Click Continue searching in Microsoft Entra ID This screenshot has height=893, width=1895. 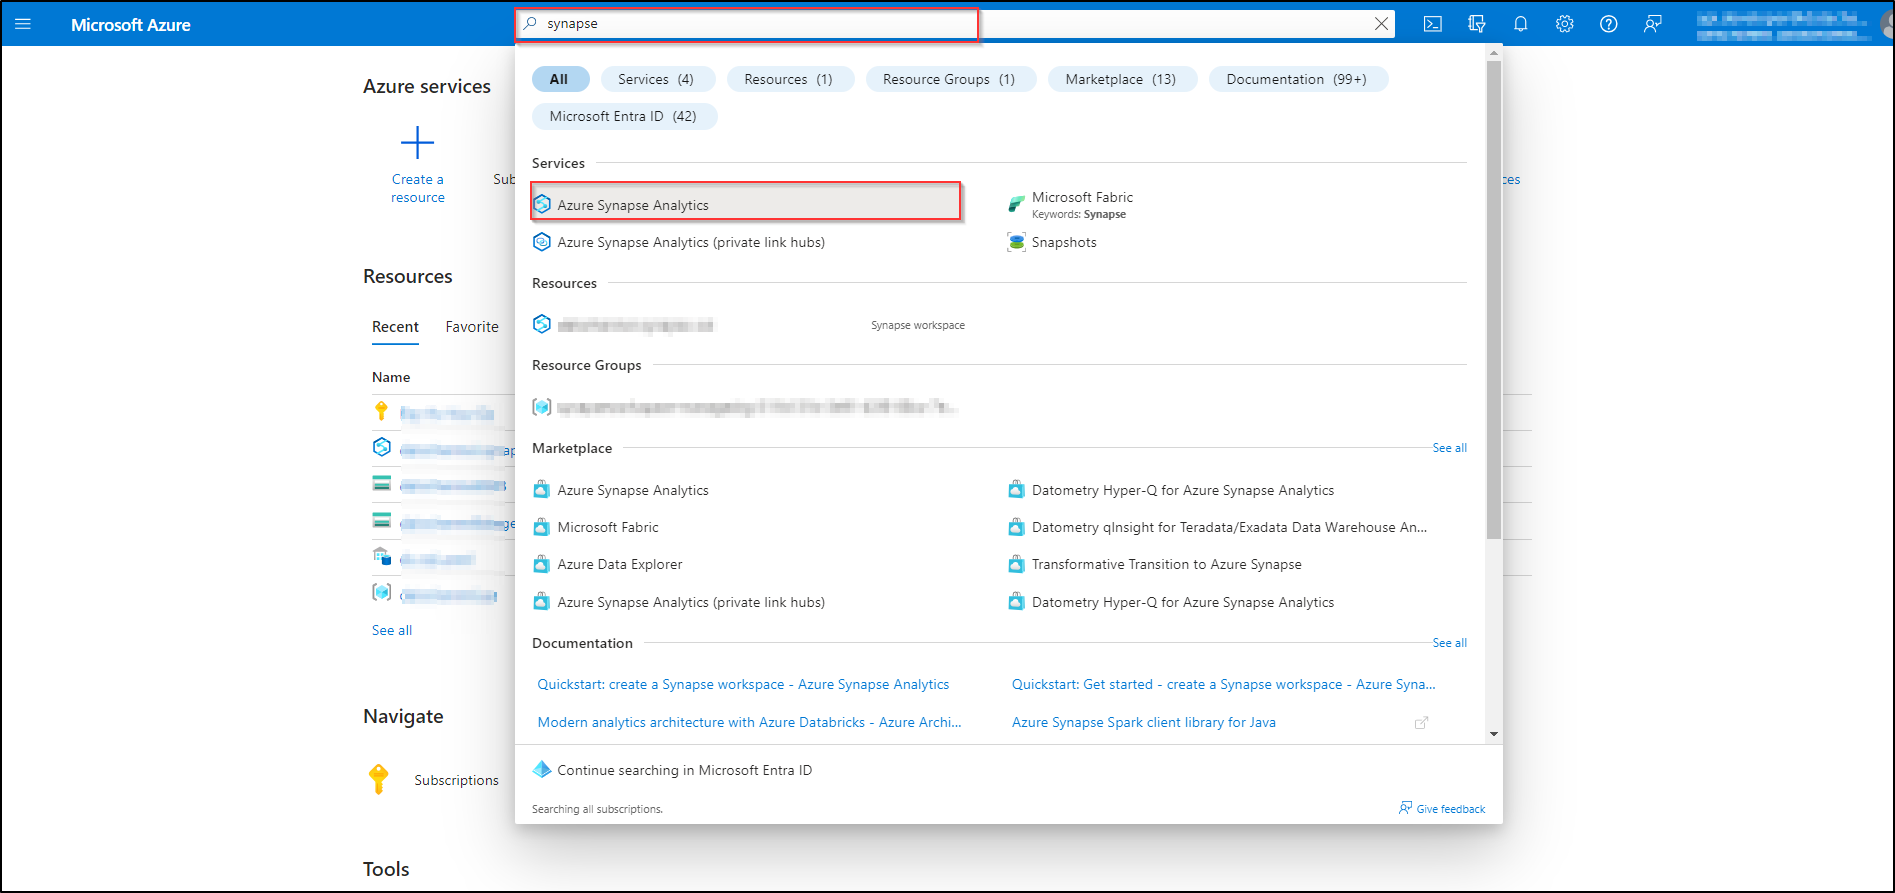(x=684, y=770)
